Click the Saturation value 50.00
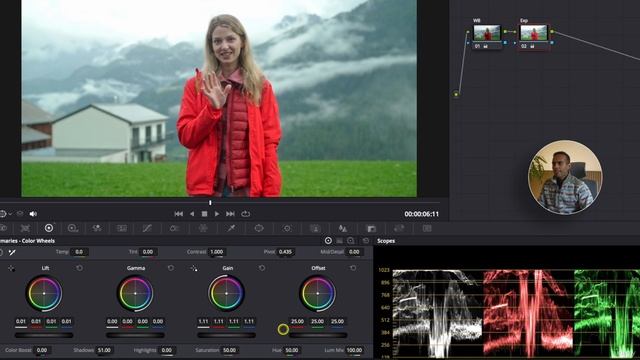The height and width of the screenshot is (360, 640). click(x=229, y=350)
